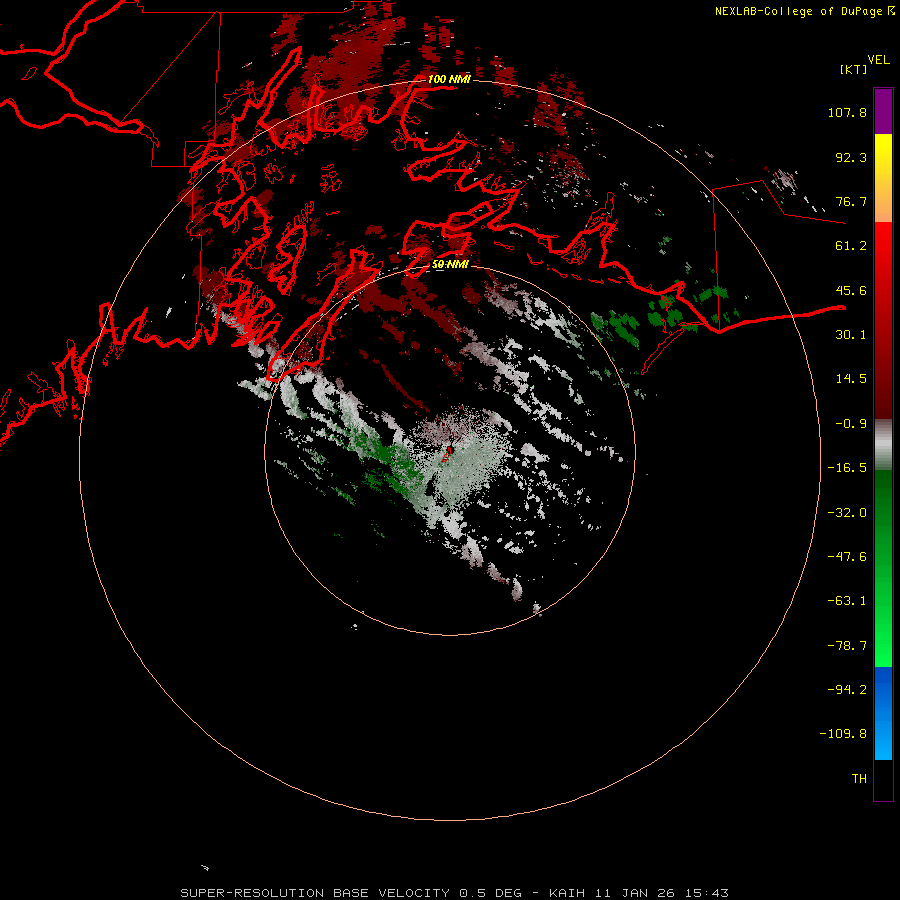
Task: Click the 30.1 legend value
Action: (x=851, y=335)
